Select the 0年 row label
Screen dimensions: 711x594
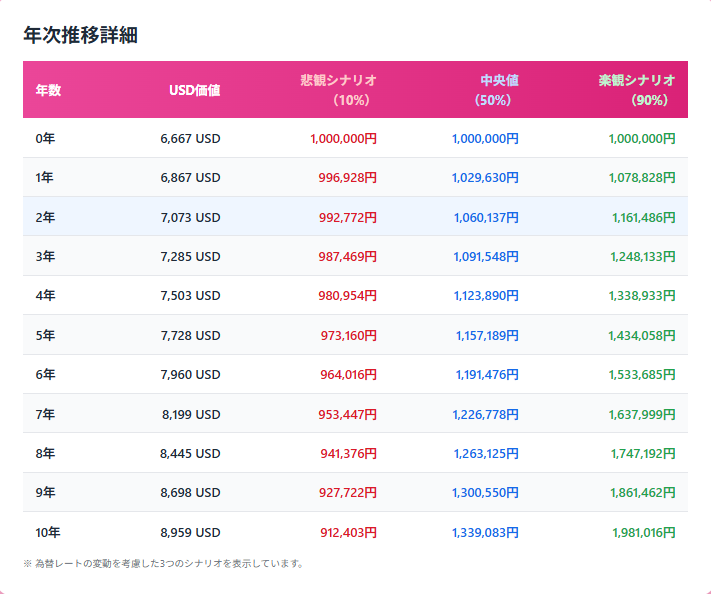click(45, 138)
